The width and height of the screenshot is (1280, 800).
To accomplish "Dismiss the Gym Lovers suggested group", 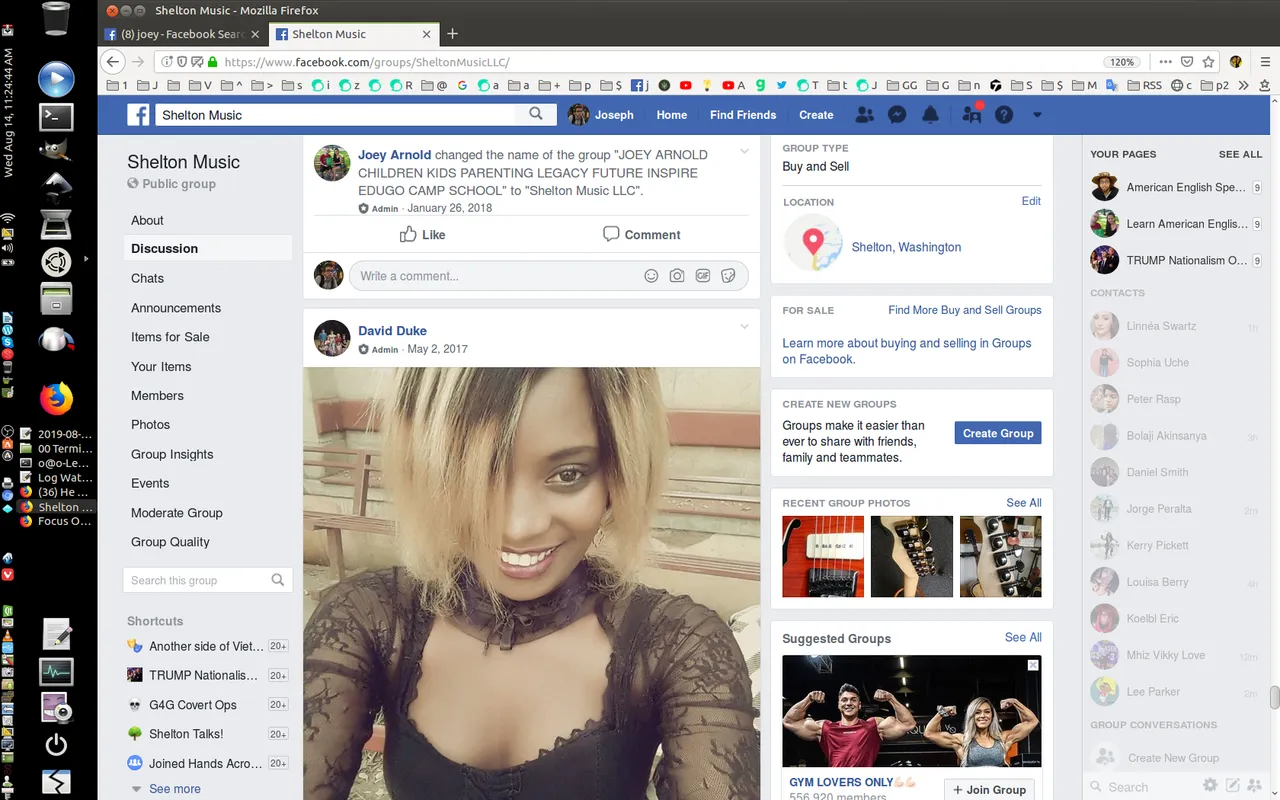I will click(x=1033, y=665).
